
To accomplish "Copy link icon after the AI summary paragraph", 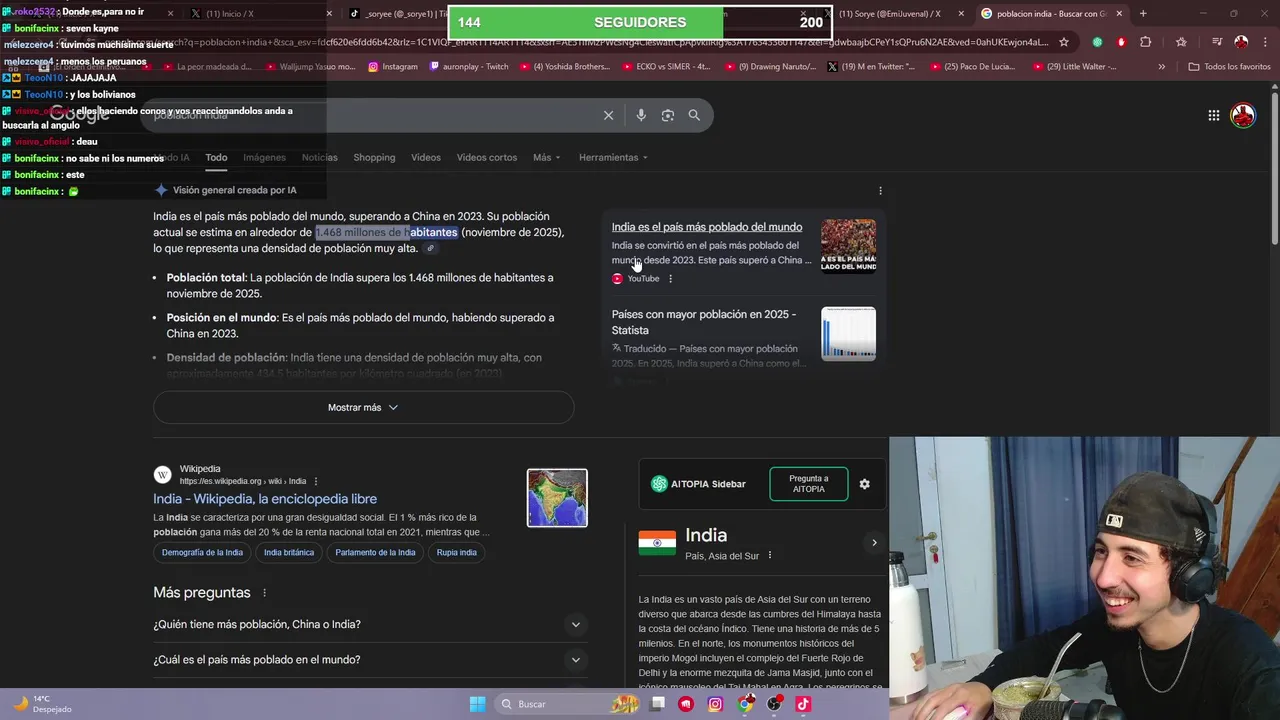I will 430,249.
